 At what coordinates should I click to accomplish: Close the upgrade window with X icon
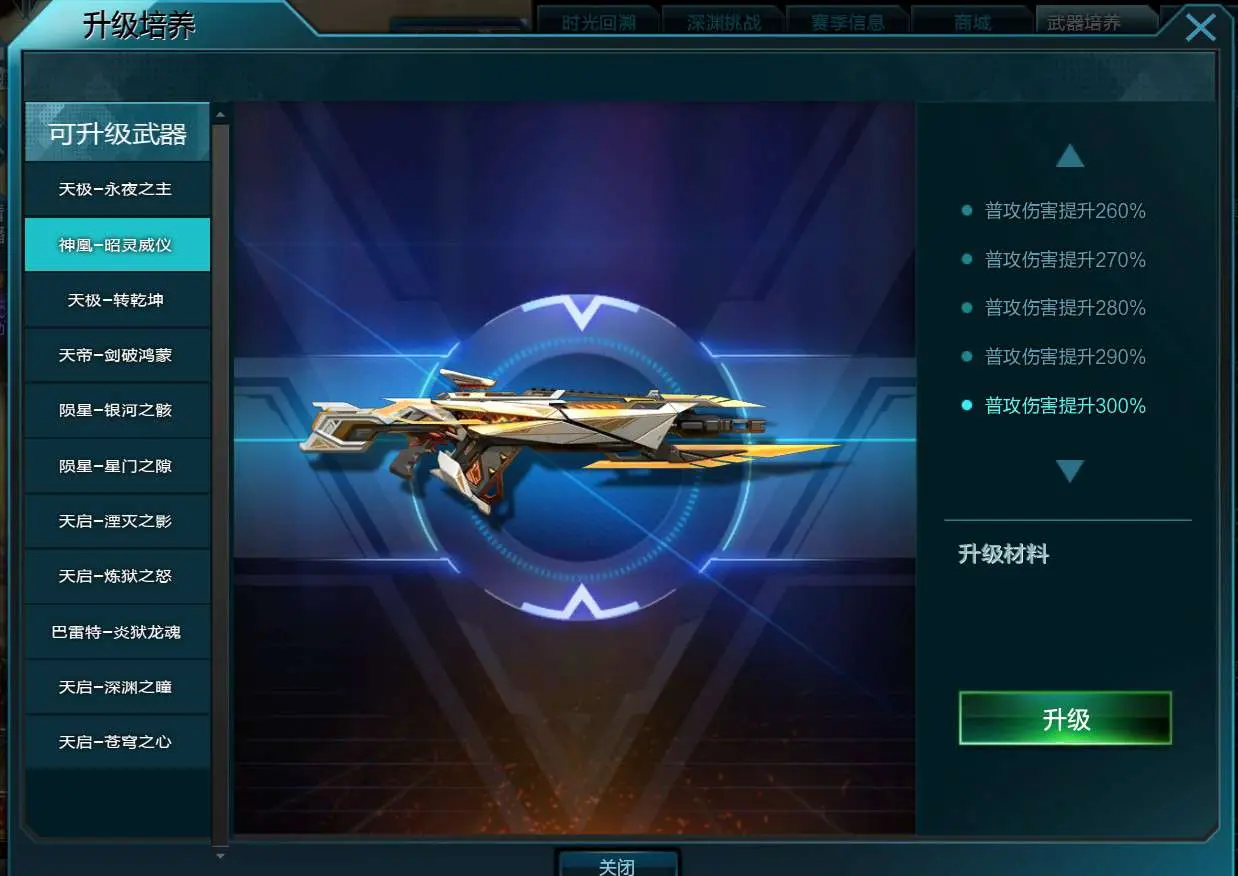pyautogui.click(x=1200, y=27)
